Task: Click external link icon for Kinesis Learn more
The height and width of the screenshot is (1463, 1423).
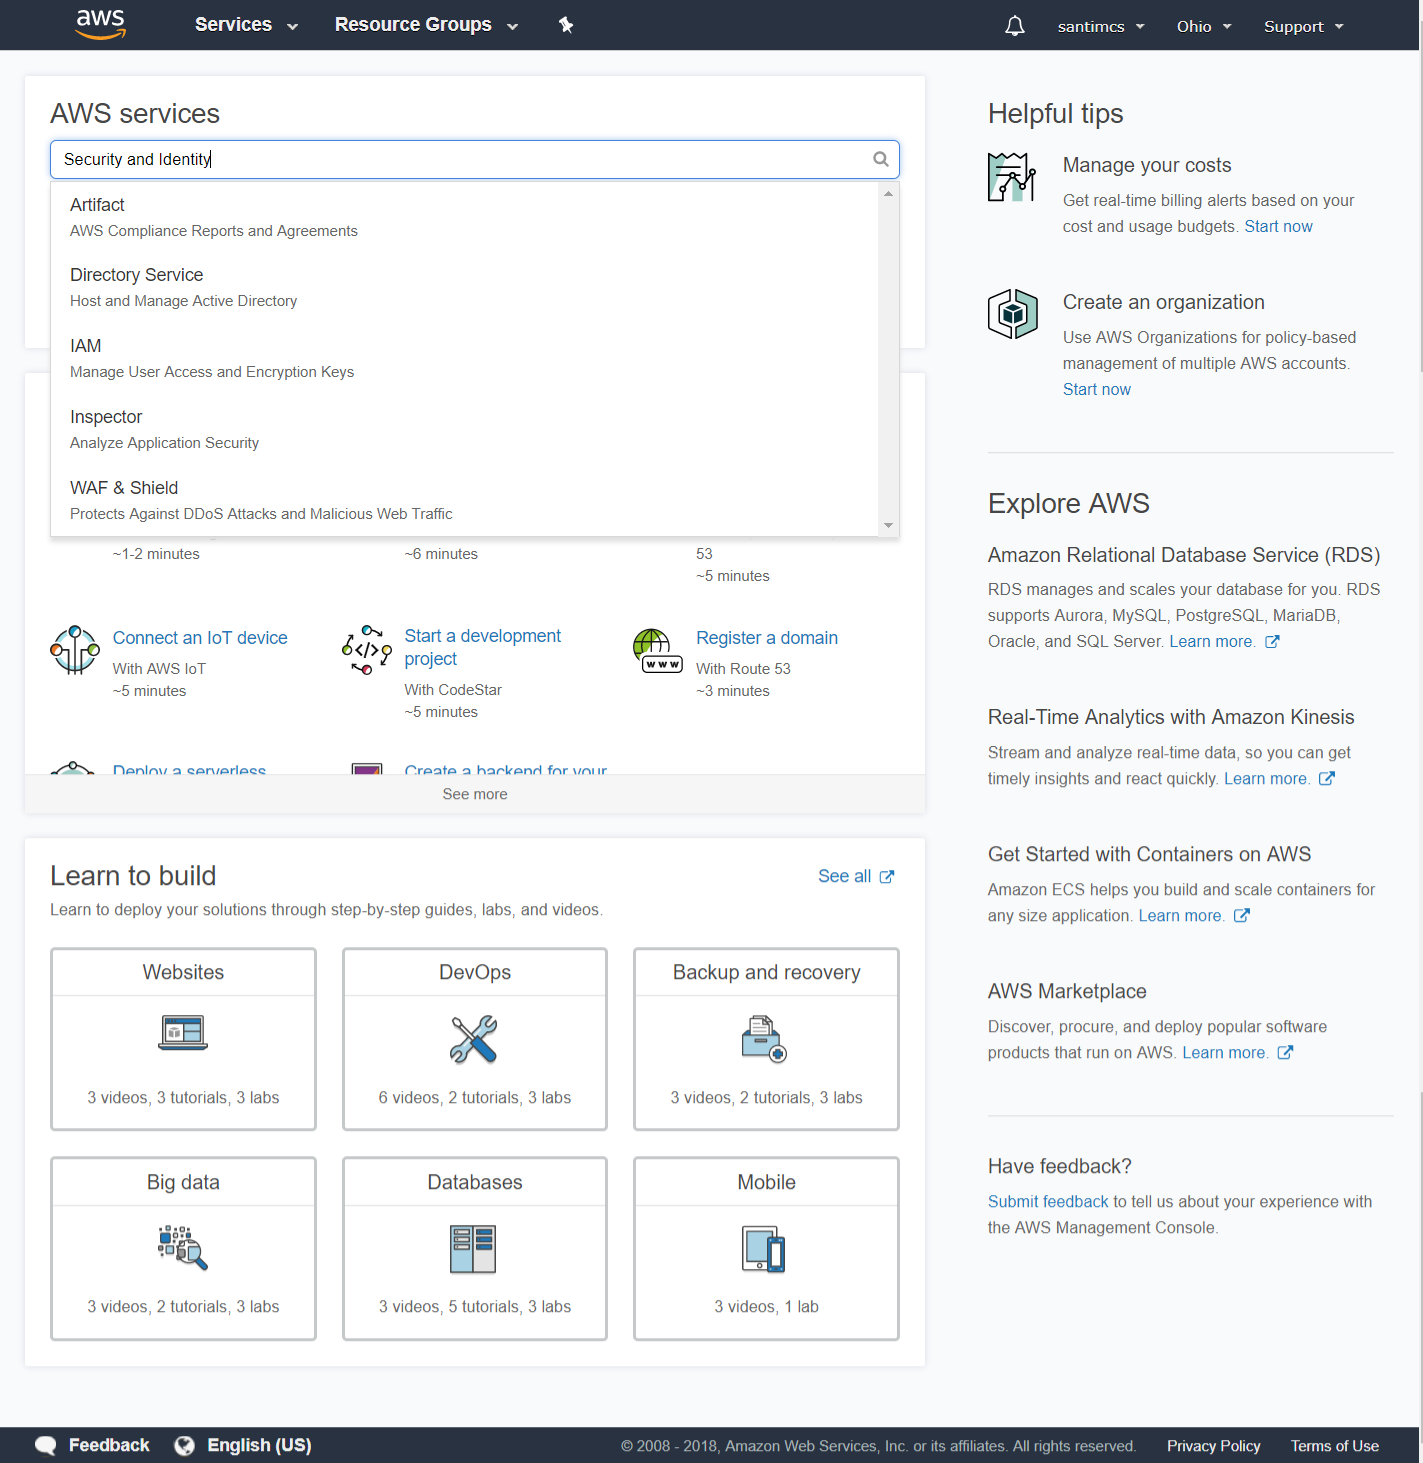Action: [1327, 779]
